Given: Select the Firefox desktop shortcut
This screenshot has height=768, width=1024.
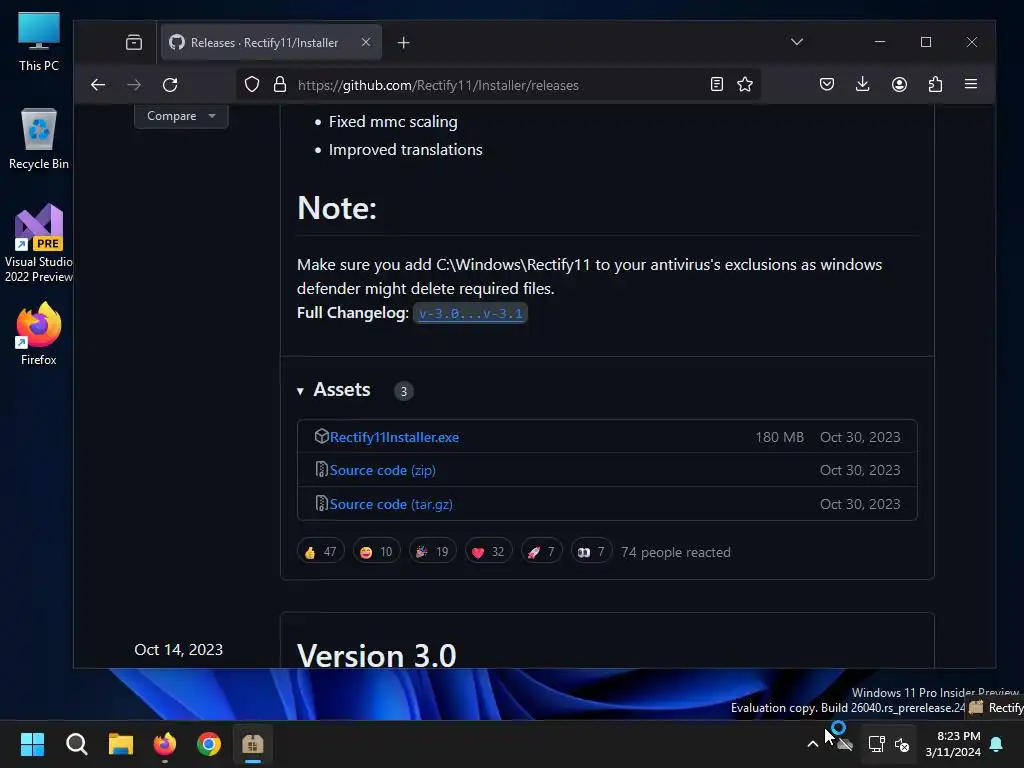Looking at the screenshot, I should (x=39, y=334).
